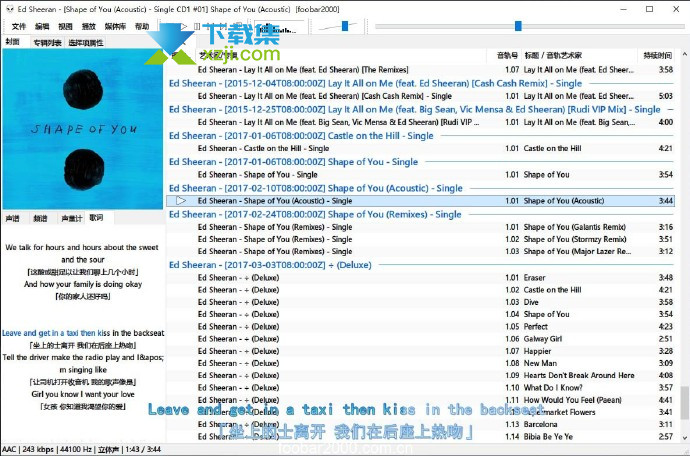Screen dimensions: 690x456
Task: Select track 1.01 Eraser
Action: [420, 278]
